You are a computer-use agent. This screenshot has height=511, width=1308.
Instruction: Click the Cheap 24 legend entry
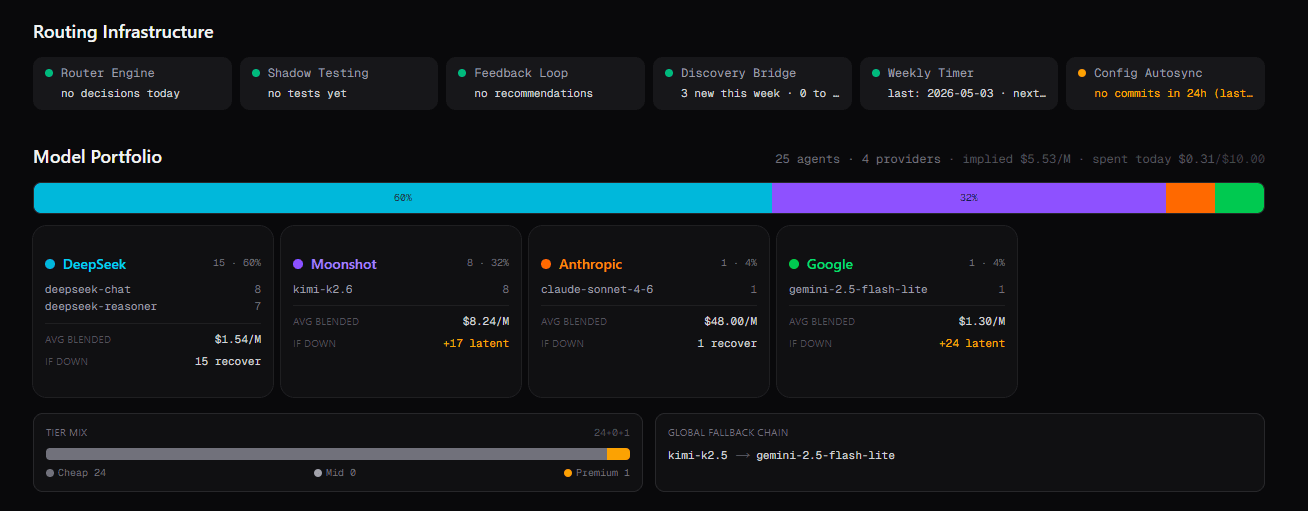coord(76,473)
